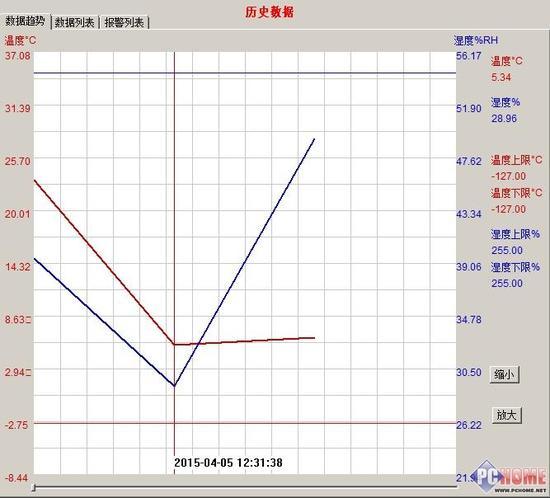Screen dimensions: 550x498
Task: Click the 温度°C axis title at top left
Action: 20,40
